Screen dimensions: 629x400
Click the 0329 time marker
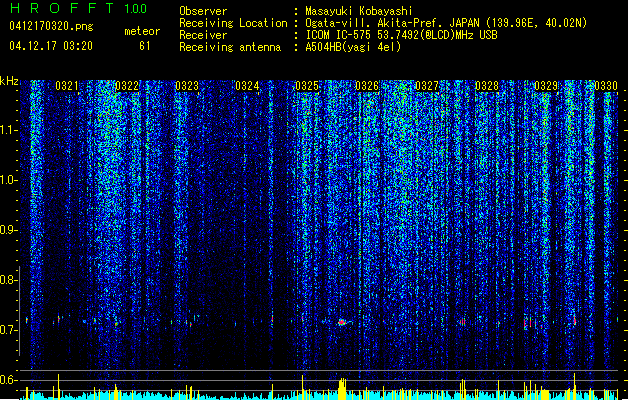[546, 86]
